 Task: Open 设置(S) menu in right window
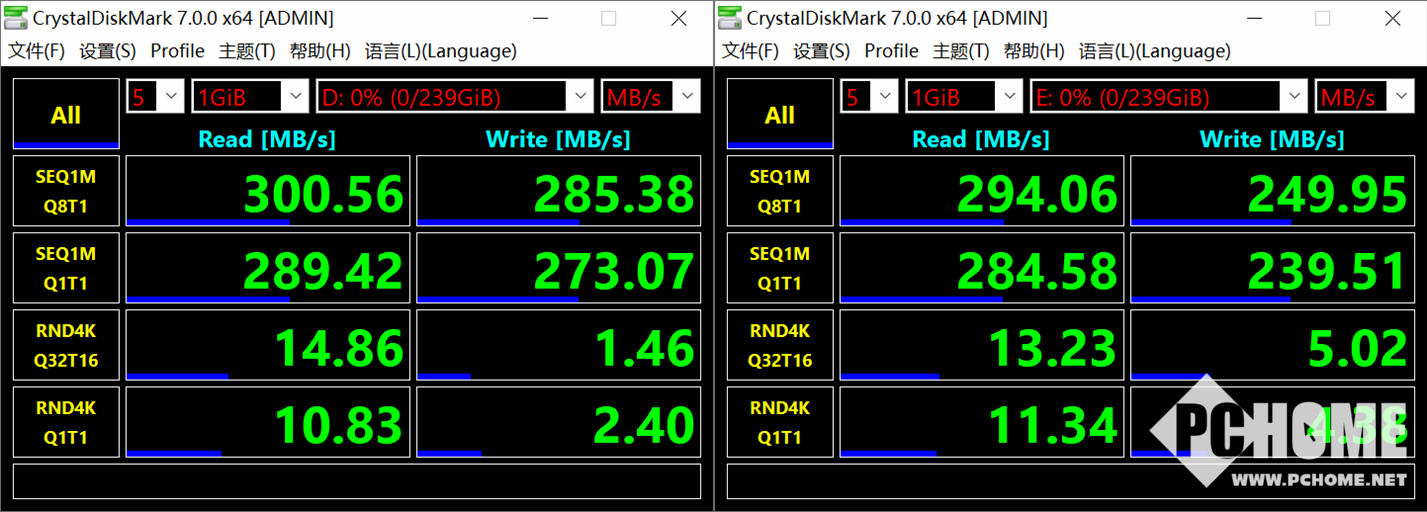pyautogui.click(x=822, y=51)
